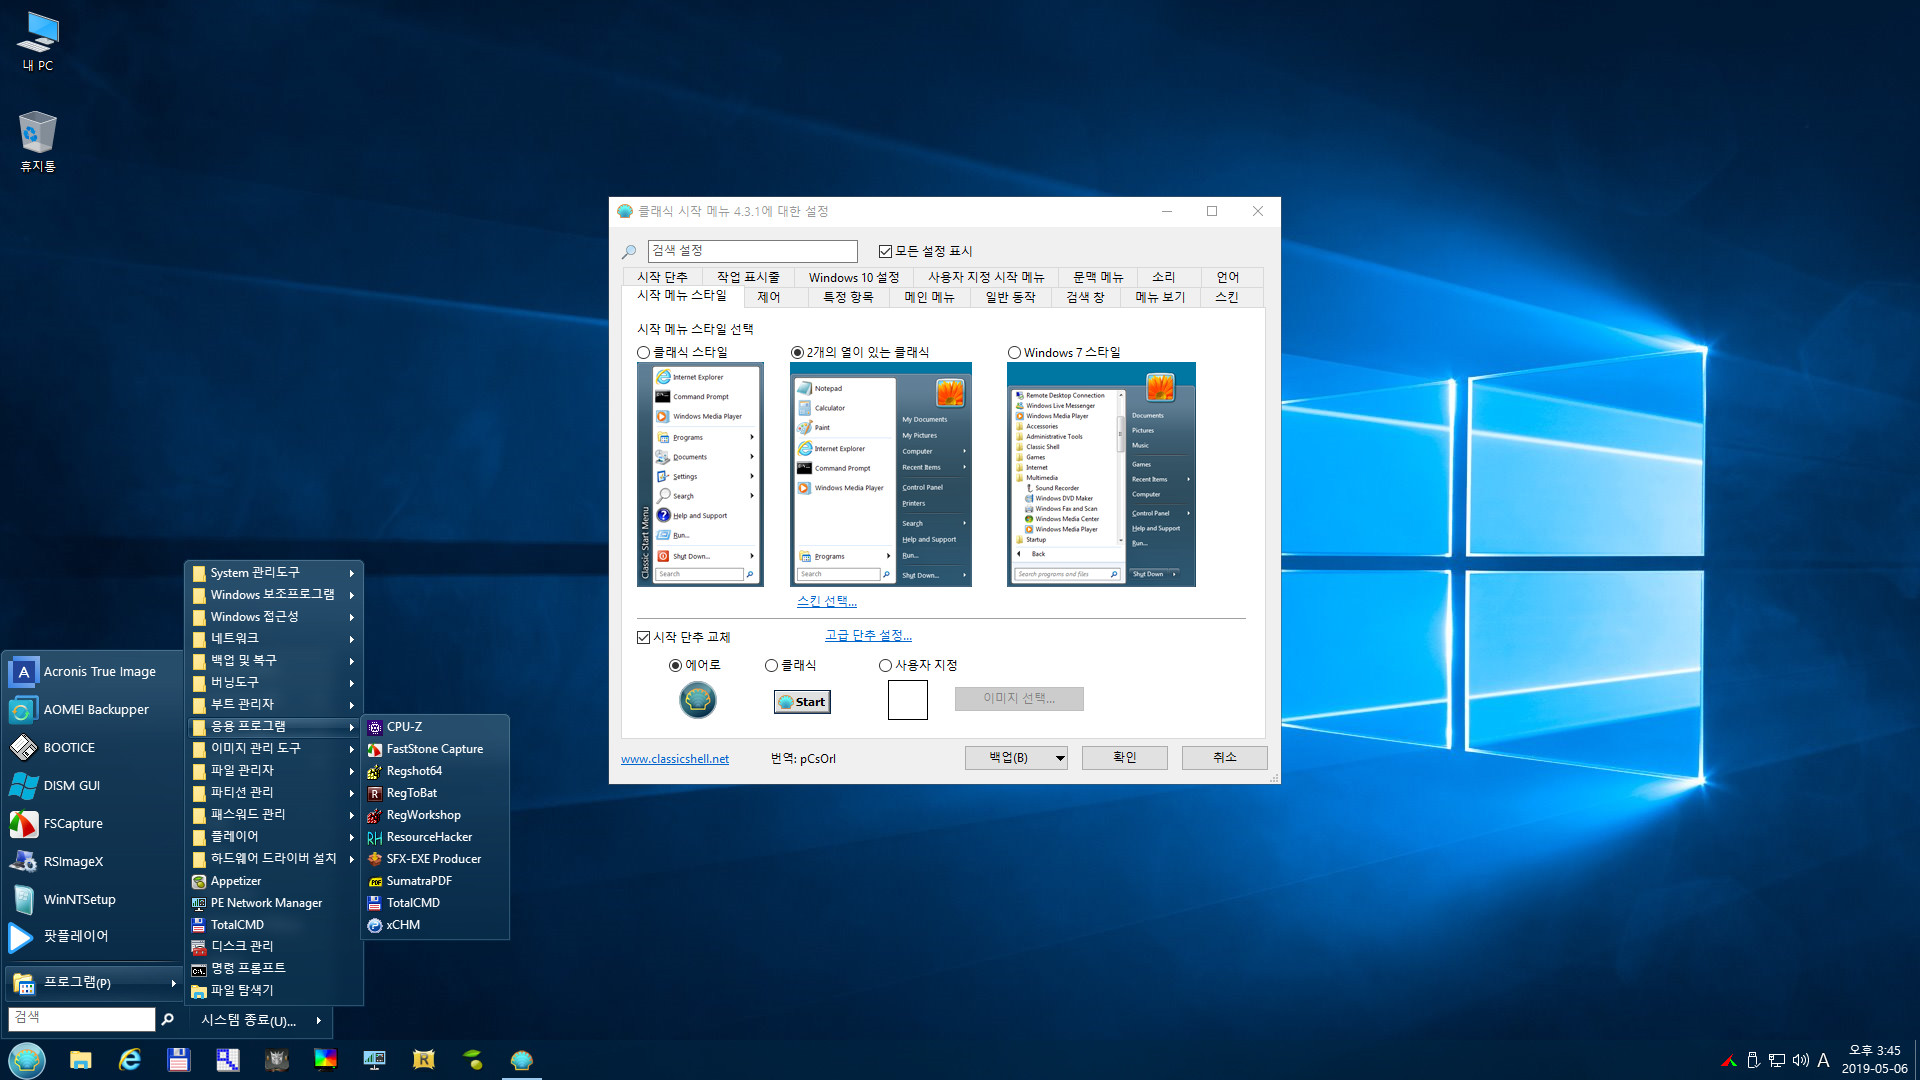Screen dimensions: 1920x1080
Task: Launch ResourceHacker tool
Action: tap(430, 836)
